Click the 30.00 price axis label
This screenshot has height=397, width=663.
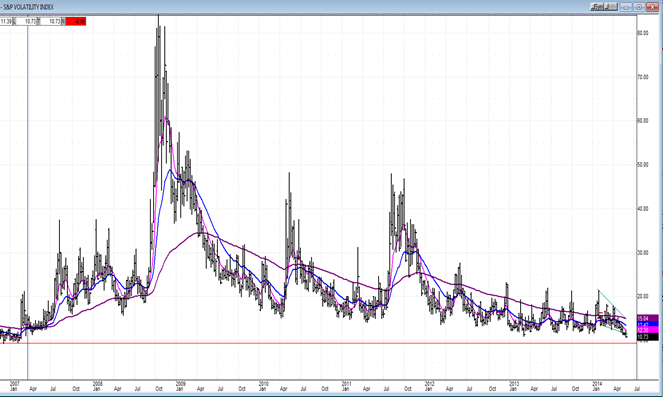tap(643, 252)
